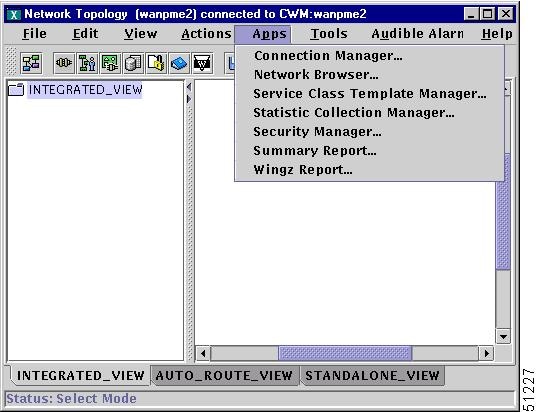Open the File menu

click(x=34, y=34)
